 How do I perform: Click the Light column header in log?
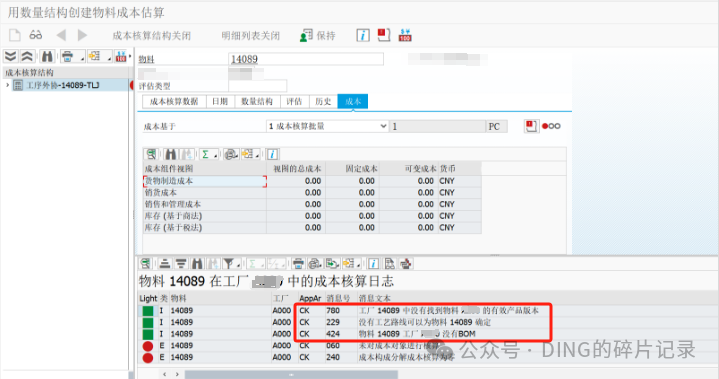point(148,298)
